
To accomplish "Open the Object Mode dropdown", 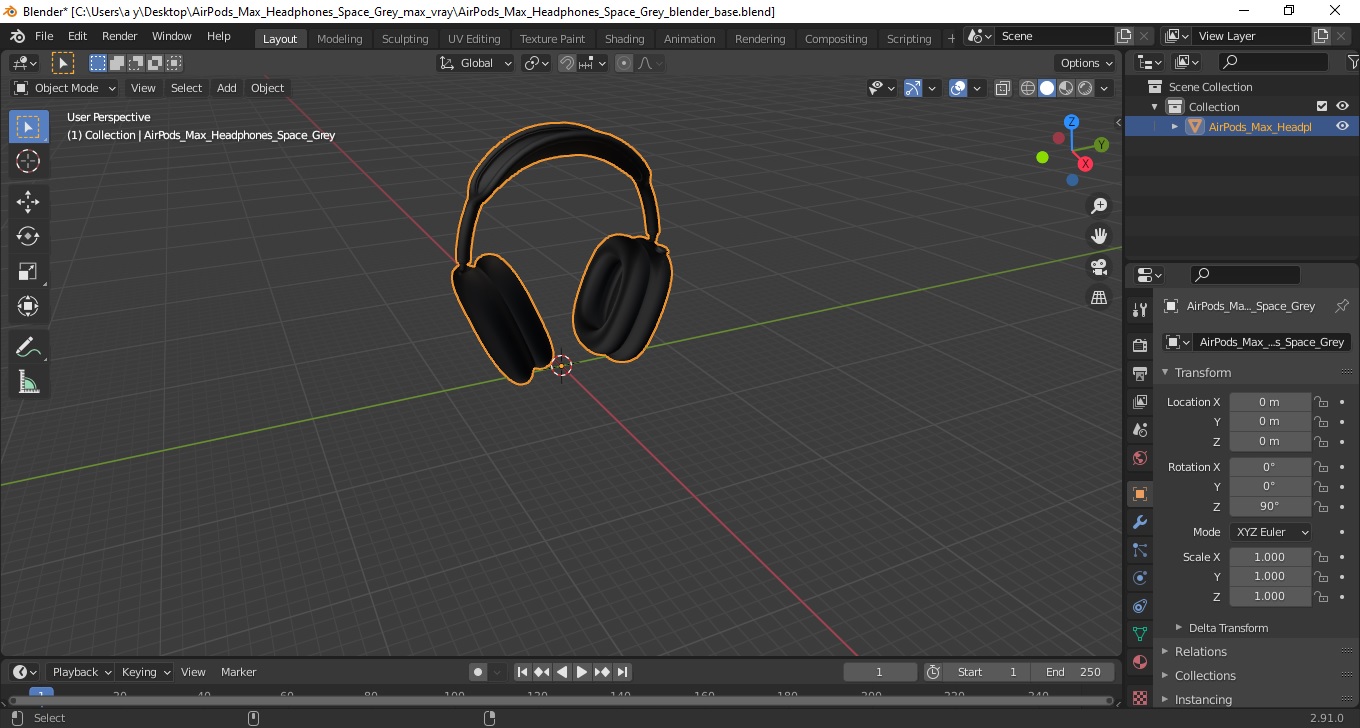I will point(65,88).
